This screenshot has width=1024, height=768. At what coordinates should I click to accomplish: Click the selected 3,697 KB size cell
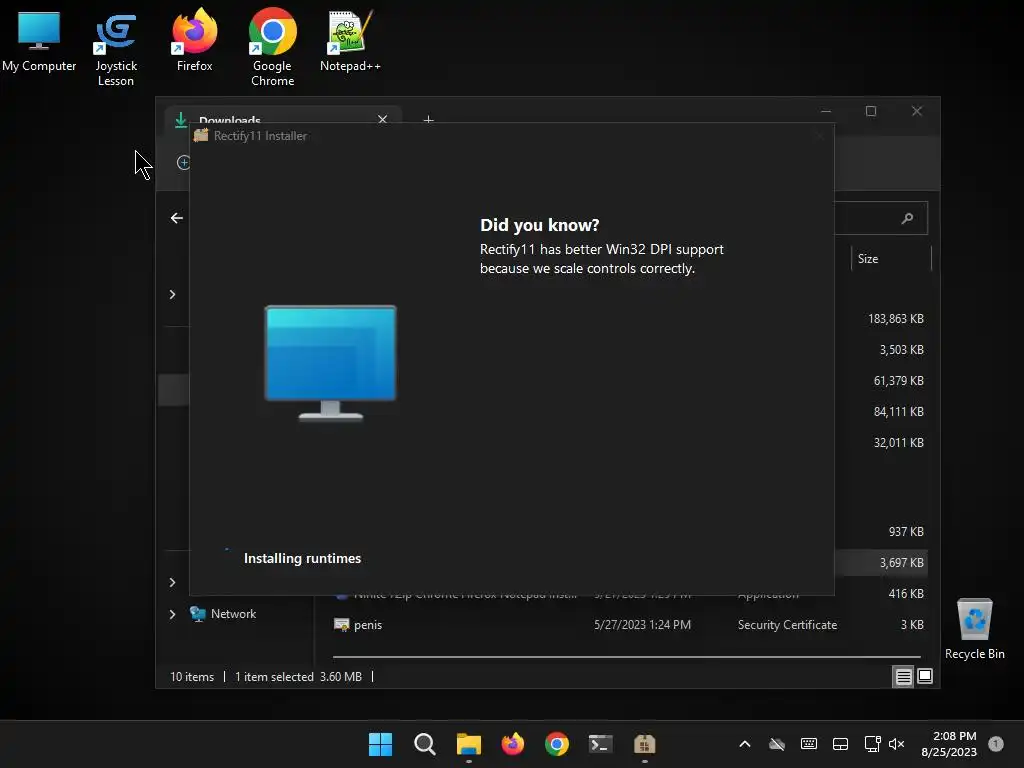click(901, 562)
